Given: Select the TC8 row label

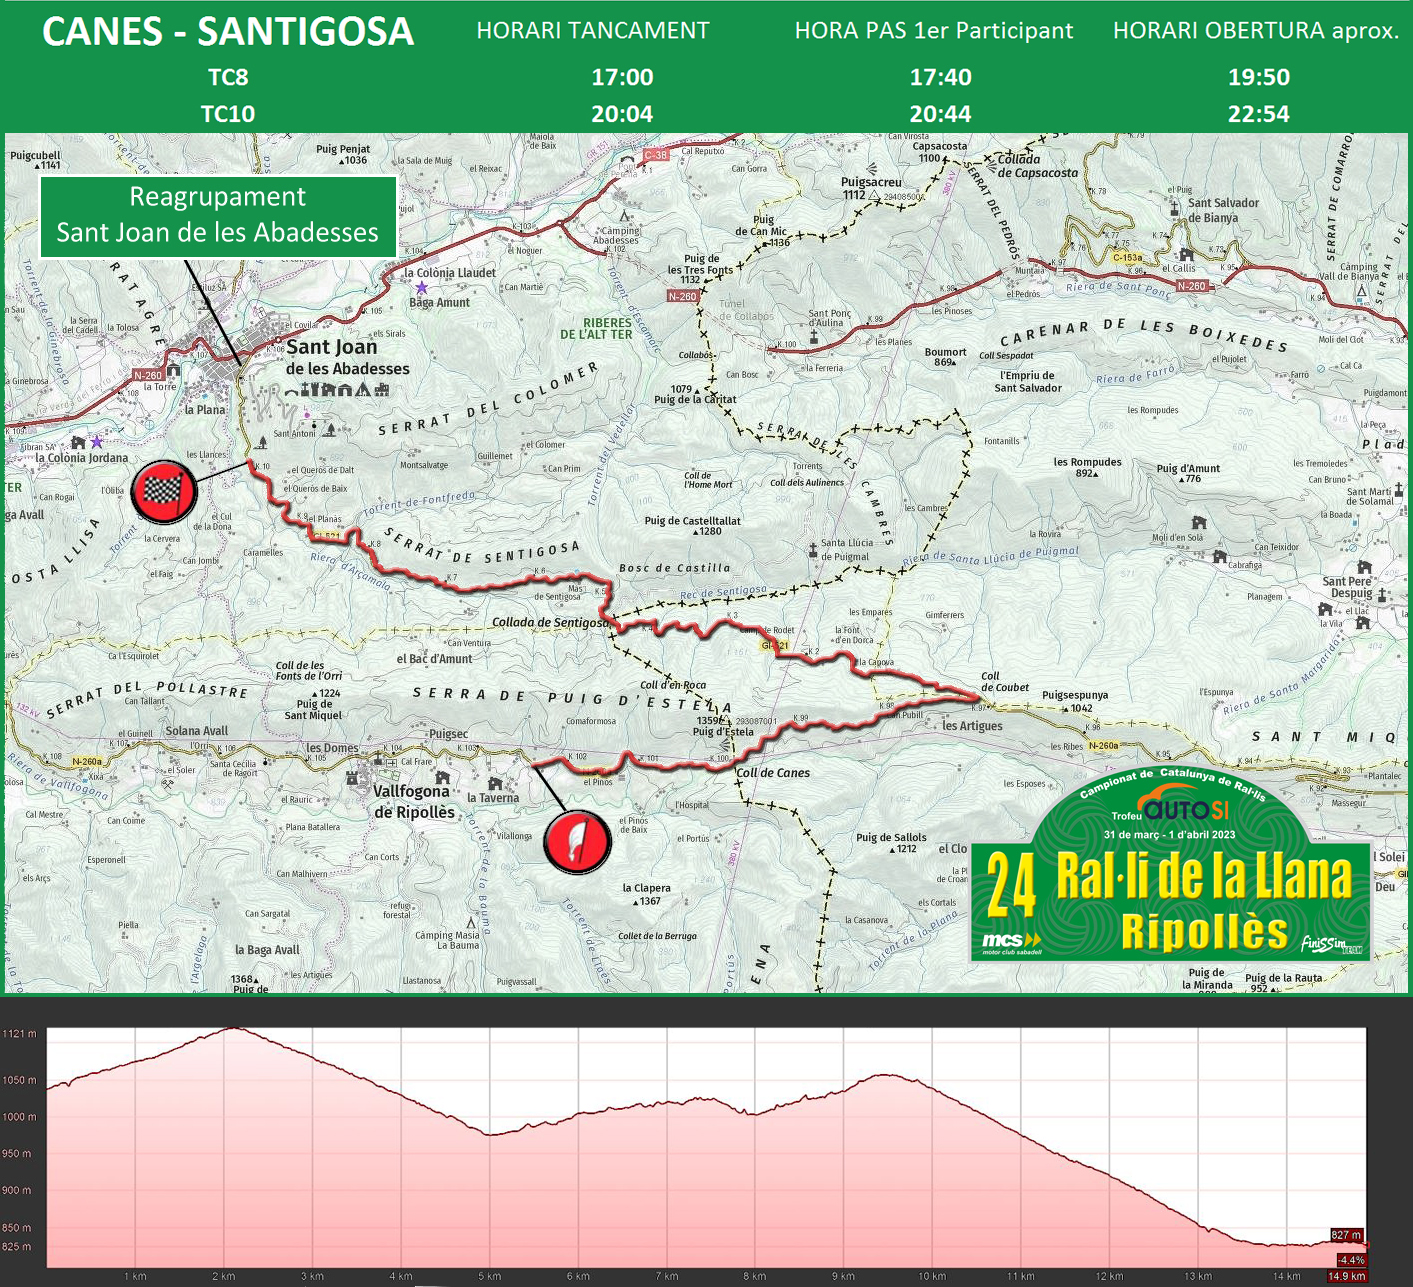Looking at the screenshot, I should (228, 77).
